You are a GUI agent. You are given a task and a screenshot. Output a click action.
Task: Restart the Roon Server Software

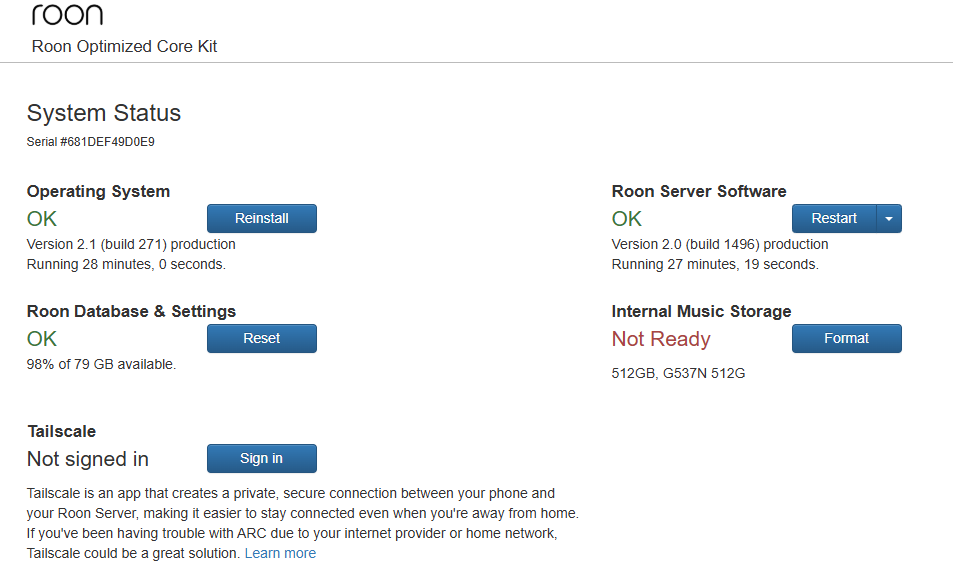click(834, 219)
